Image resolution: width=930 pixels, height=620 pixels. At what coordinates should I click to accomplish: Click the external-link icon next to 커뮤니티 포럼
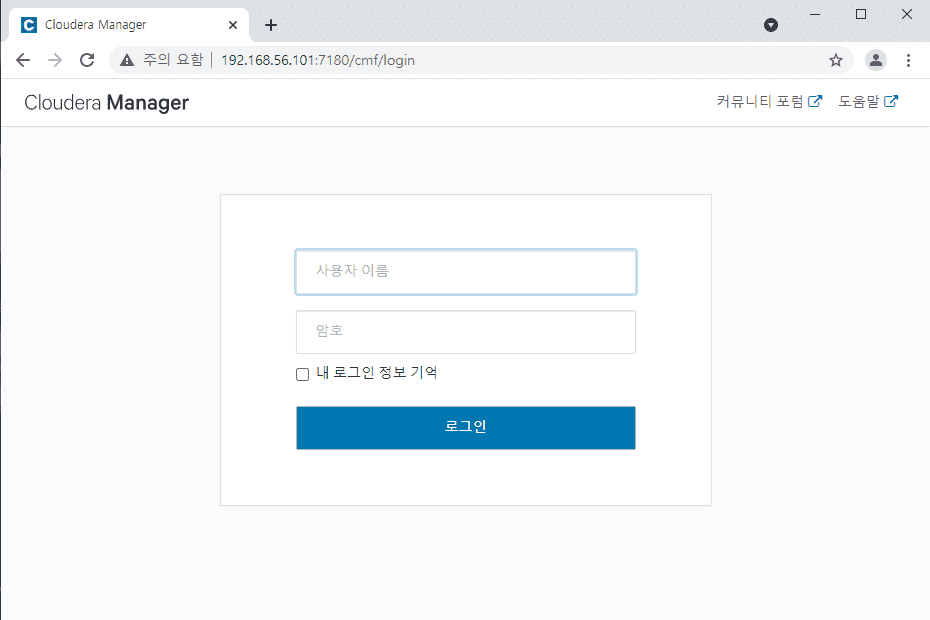[x=815, y=101]
